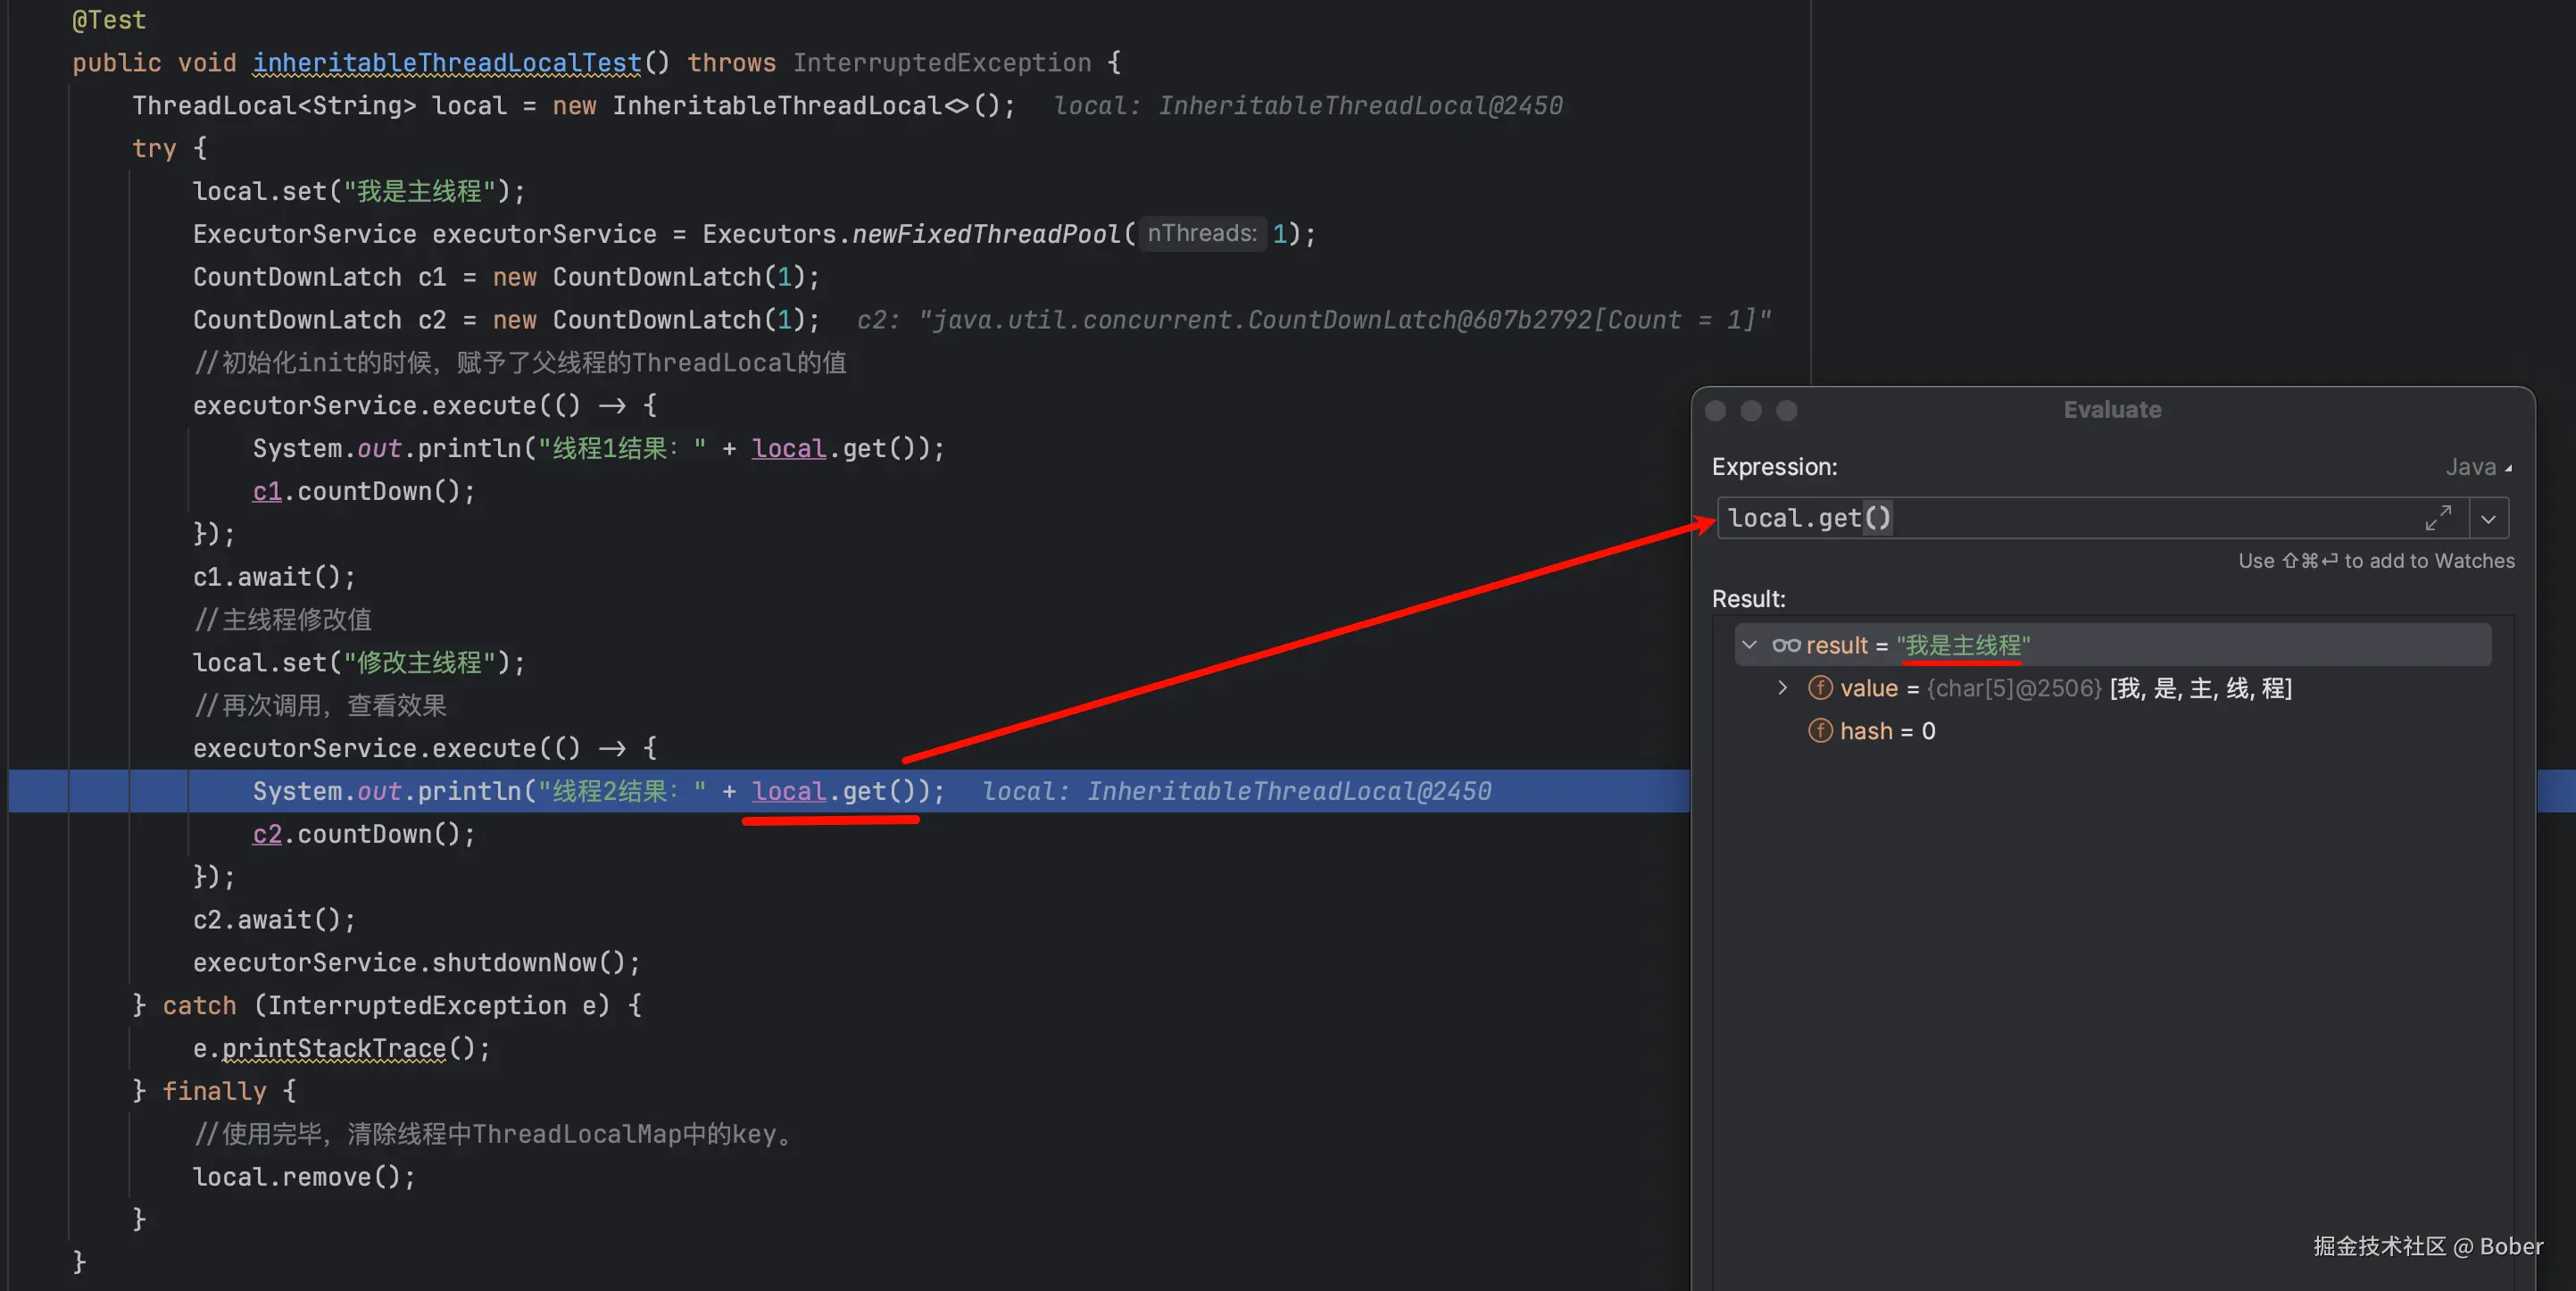Collapse the result node chevron
This screenshot has width=2576, height=1291.
point(1749,645)
